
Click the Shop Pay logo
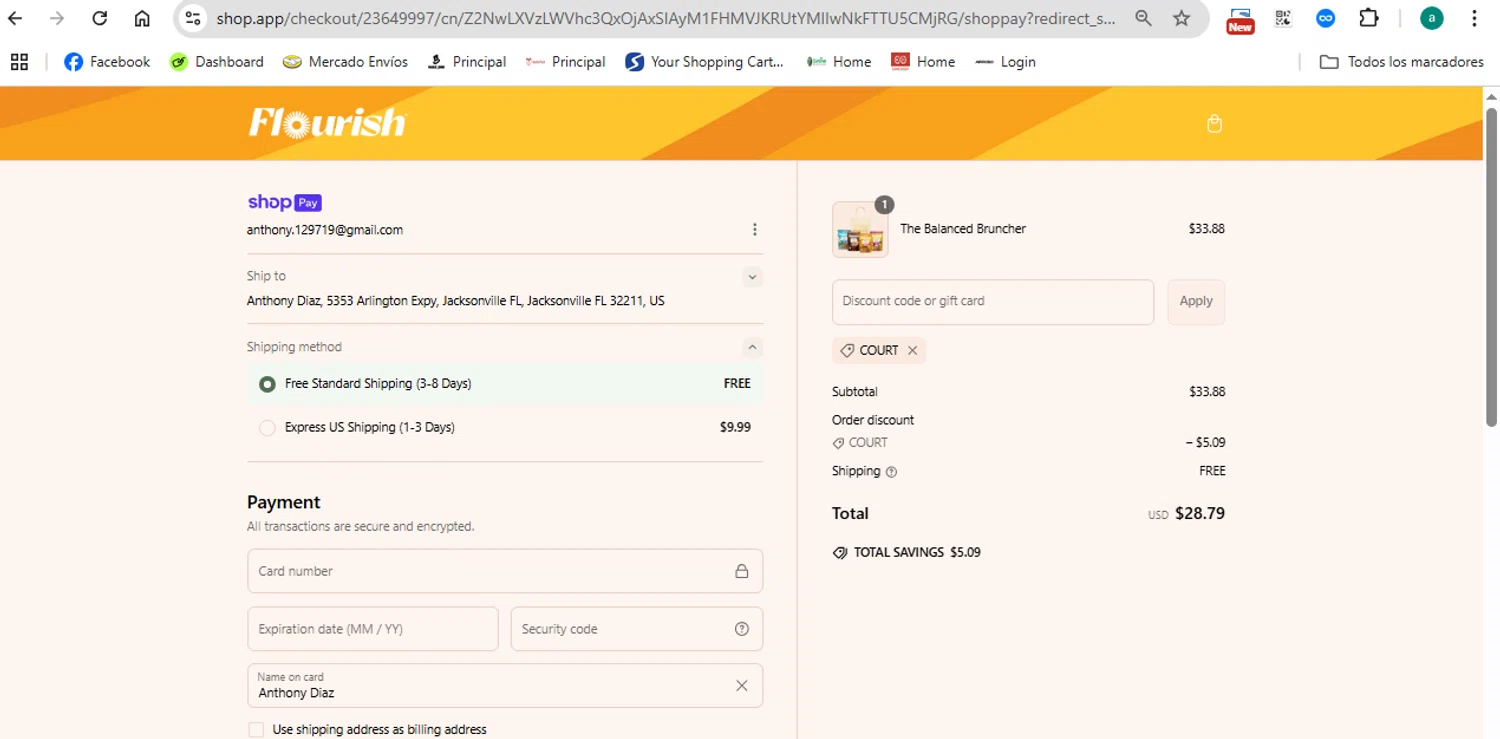click(284, 202)
